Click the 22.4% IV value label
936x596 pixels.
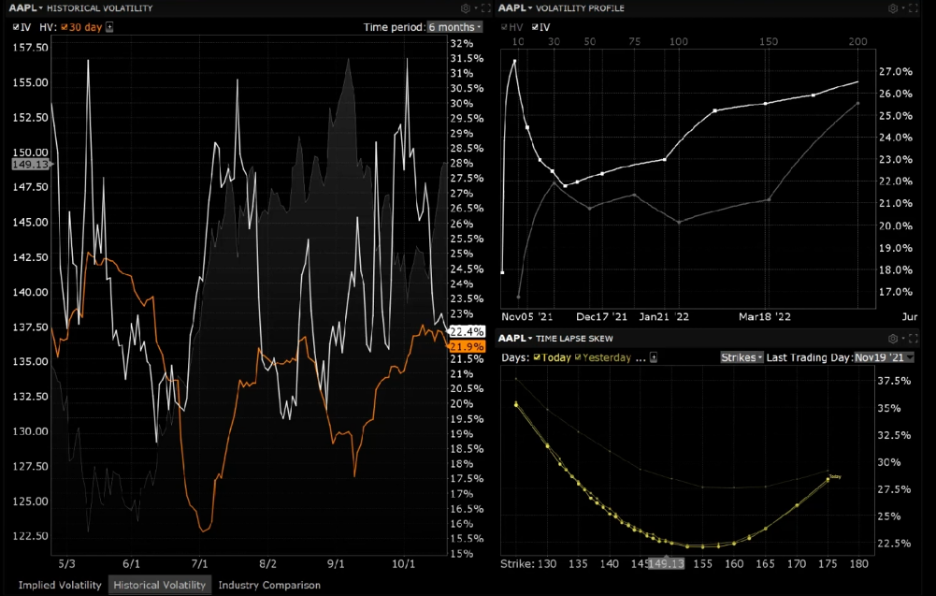click(x=467, y=331)
